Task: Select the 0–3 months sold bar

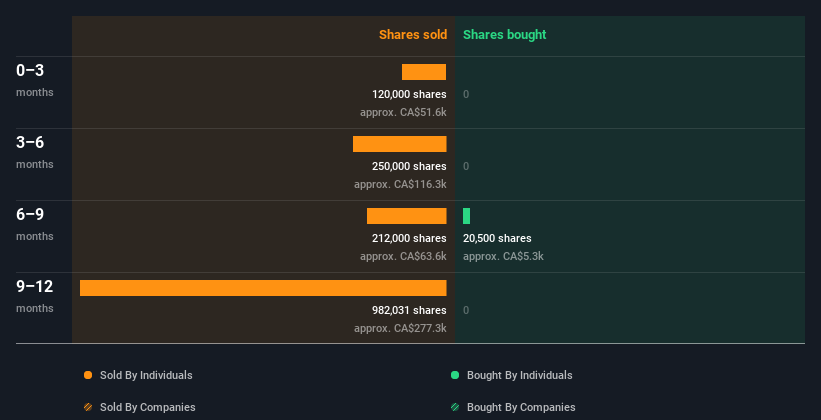Action: tap(424, 72)
